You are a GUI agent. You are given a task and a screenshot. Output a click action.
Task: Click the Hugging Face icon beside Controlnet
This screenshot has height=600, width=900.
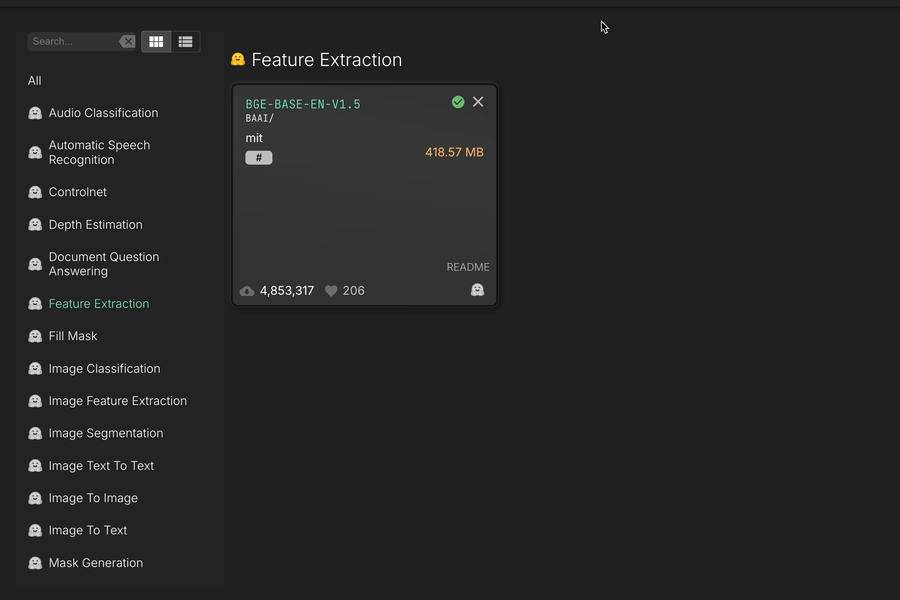pyautogui.click(x=34, y=191)
